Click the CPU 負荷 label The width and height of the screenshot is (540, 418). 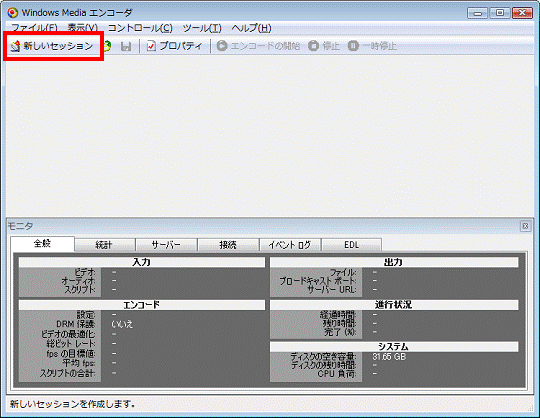[337, 374]
